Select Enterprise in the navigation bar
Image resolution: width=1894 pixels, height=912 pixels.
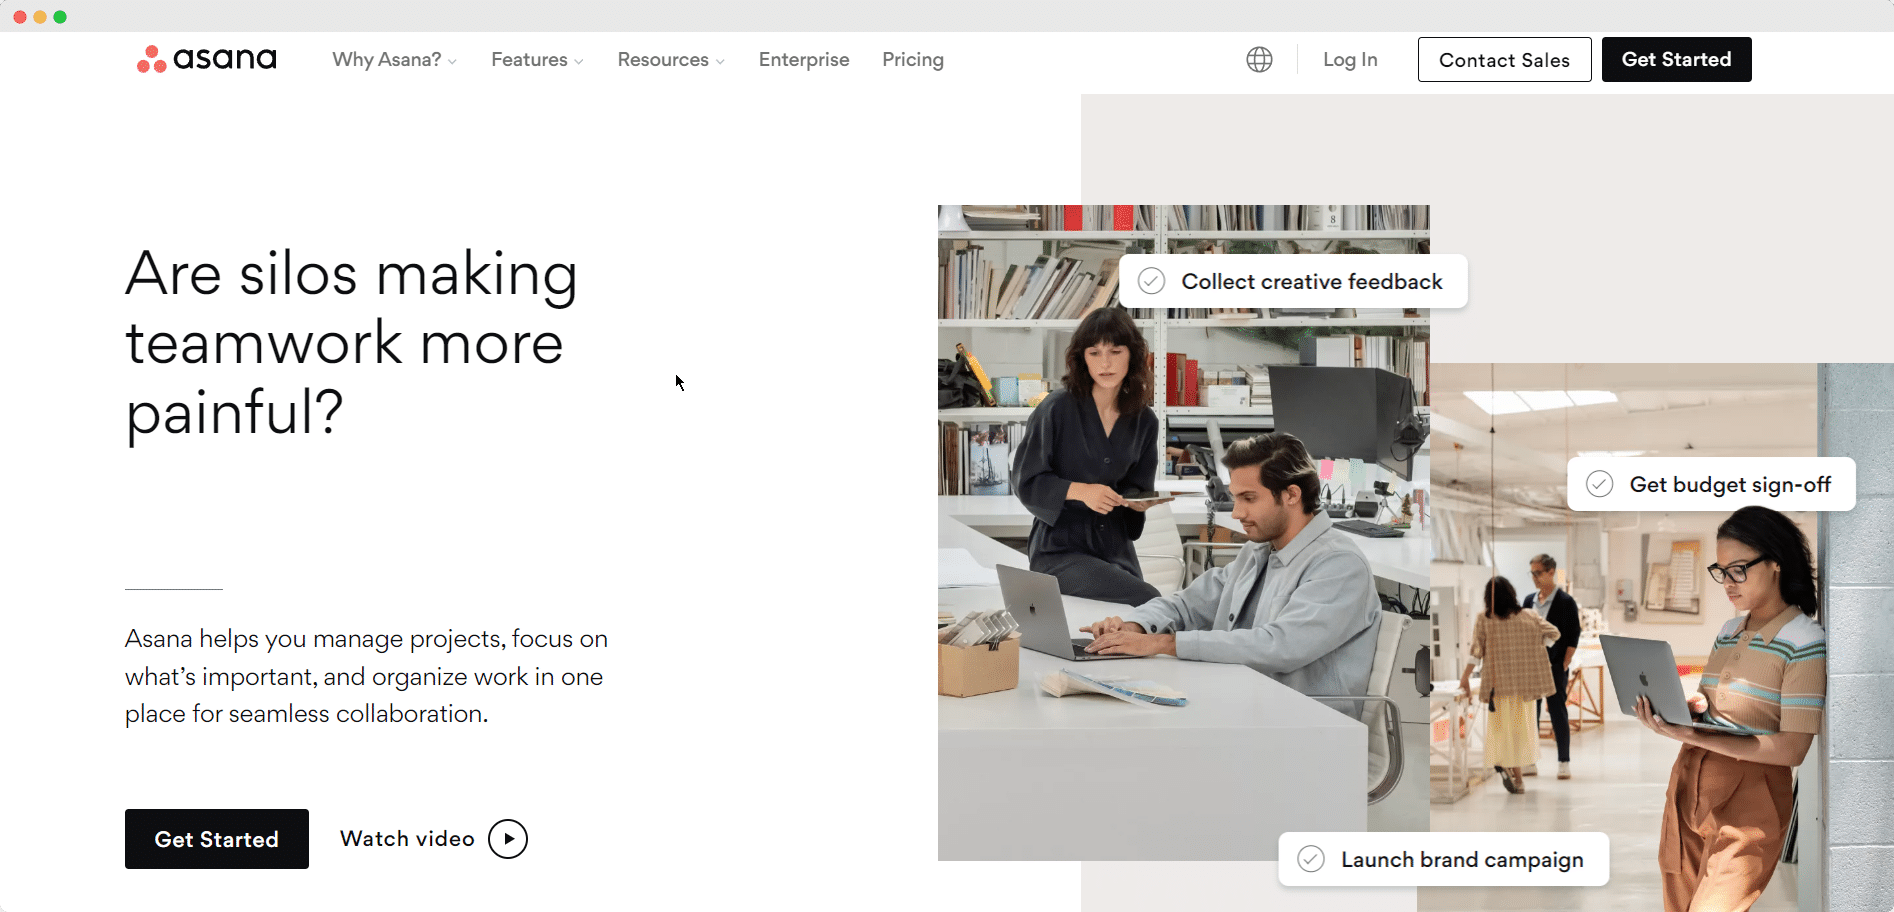804,60
